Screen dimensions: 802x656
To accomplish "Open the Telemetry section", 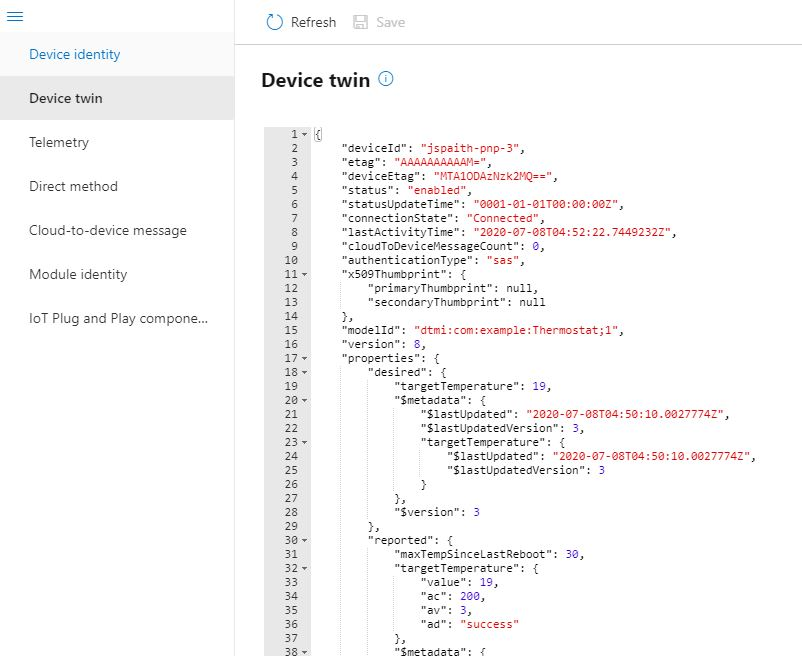I will (x=59, y=142).
